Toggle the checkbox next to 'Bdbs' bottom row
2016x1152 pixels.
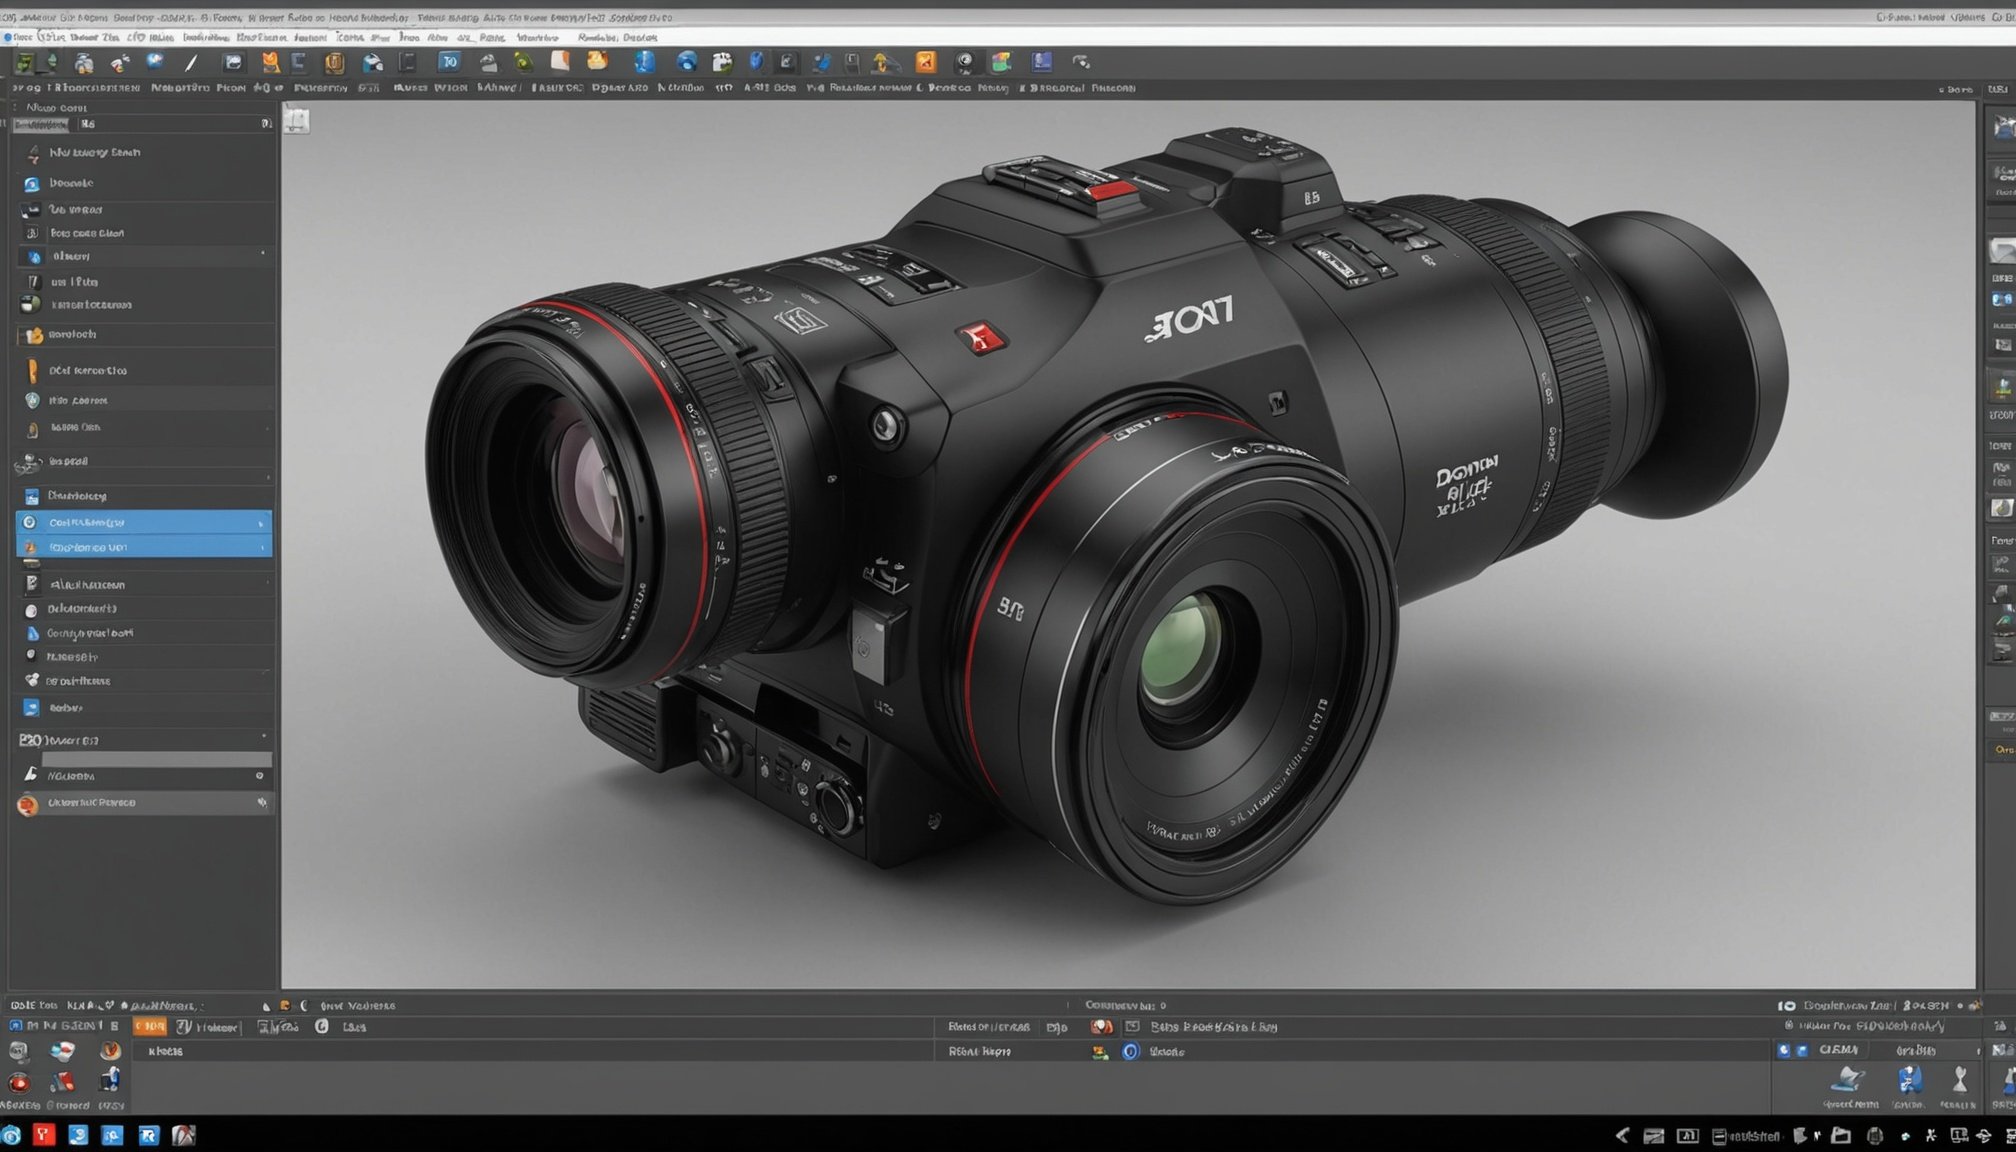(1132, 1027)
